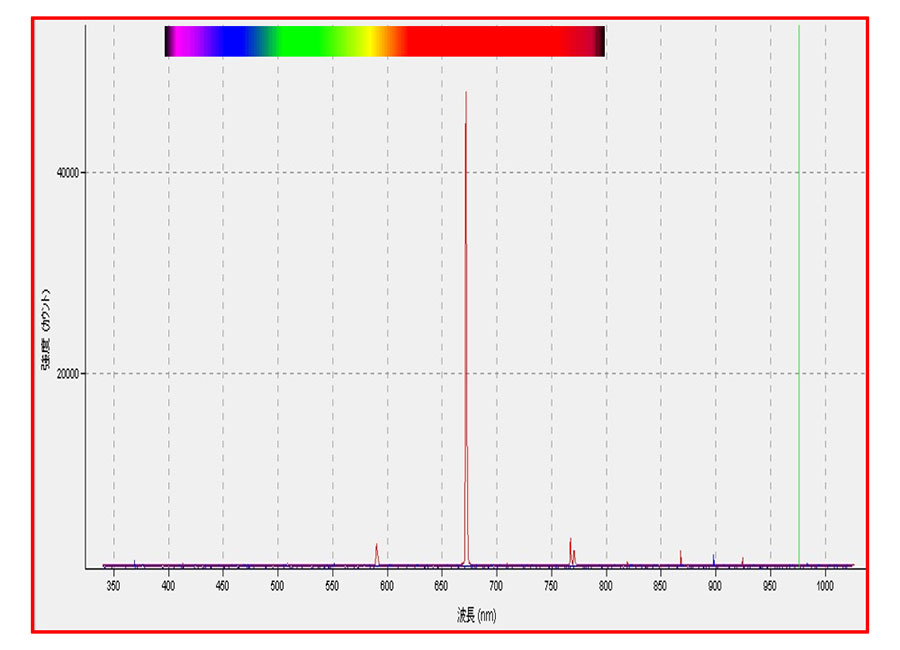This screenshot has height=650, width=900.
Task: Click the 波長 (nm) x-axis label
Action: pos(476,615)
